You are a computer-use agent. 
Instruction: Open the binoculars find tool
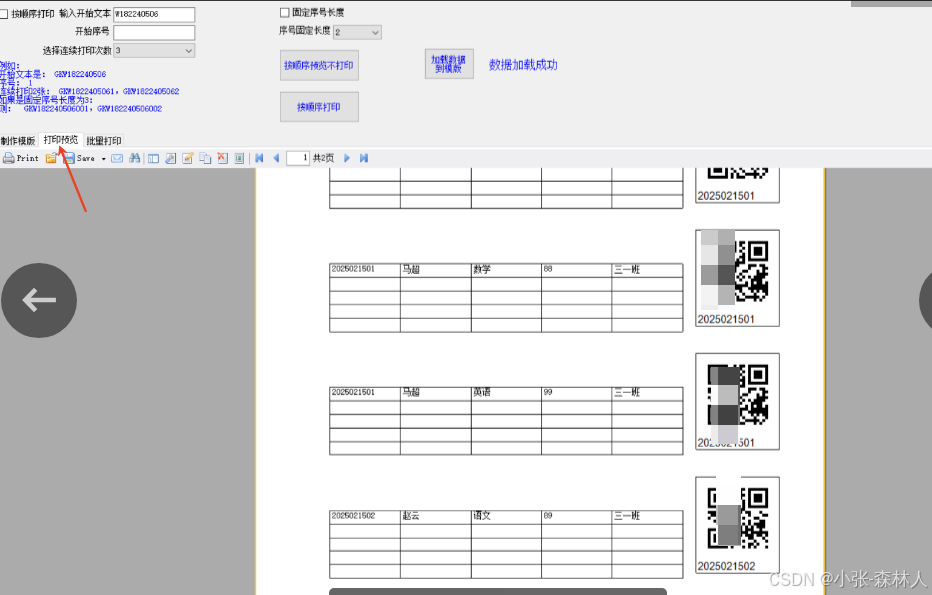pos(135,158)
